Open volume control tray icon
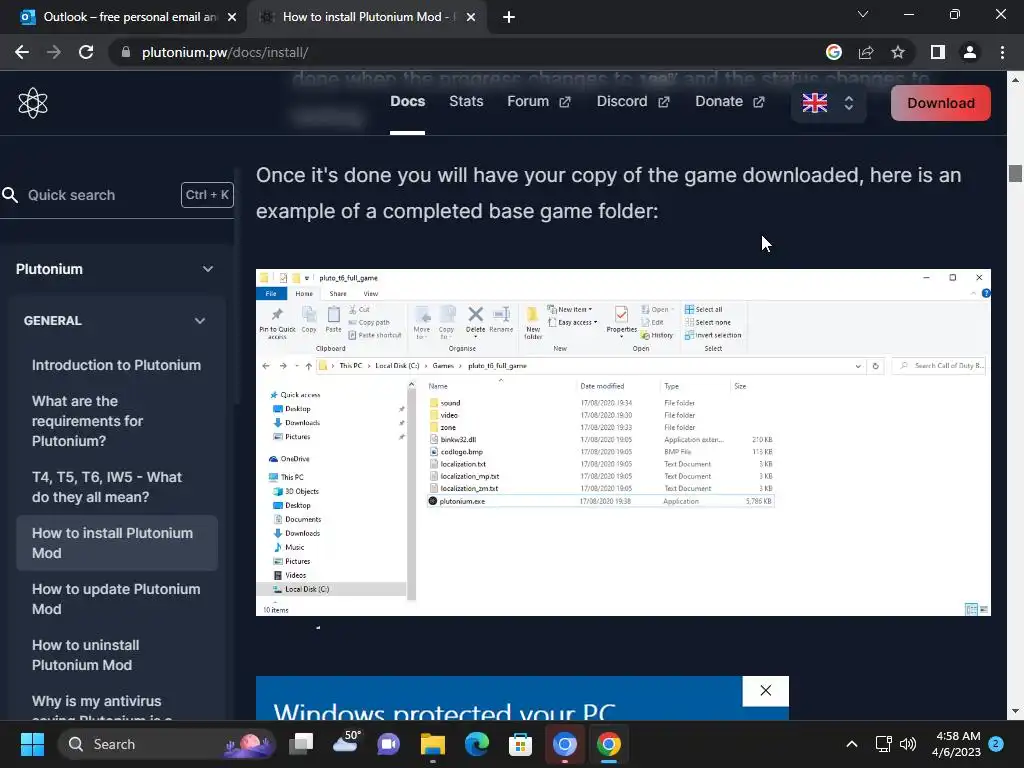This screenshot has width=1024, height=768. pos(908,744)
